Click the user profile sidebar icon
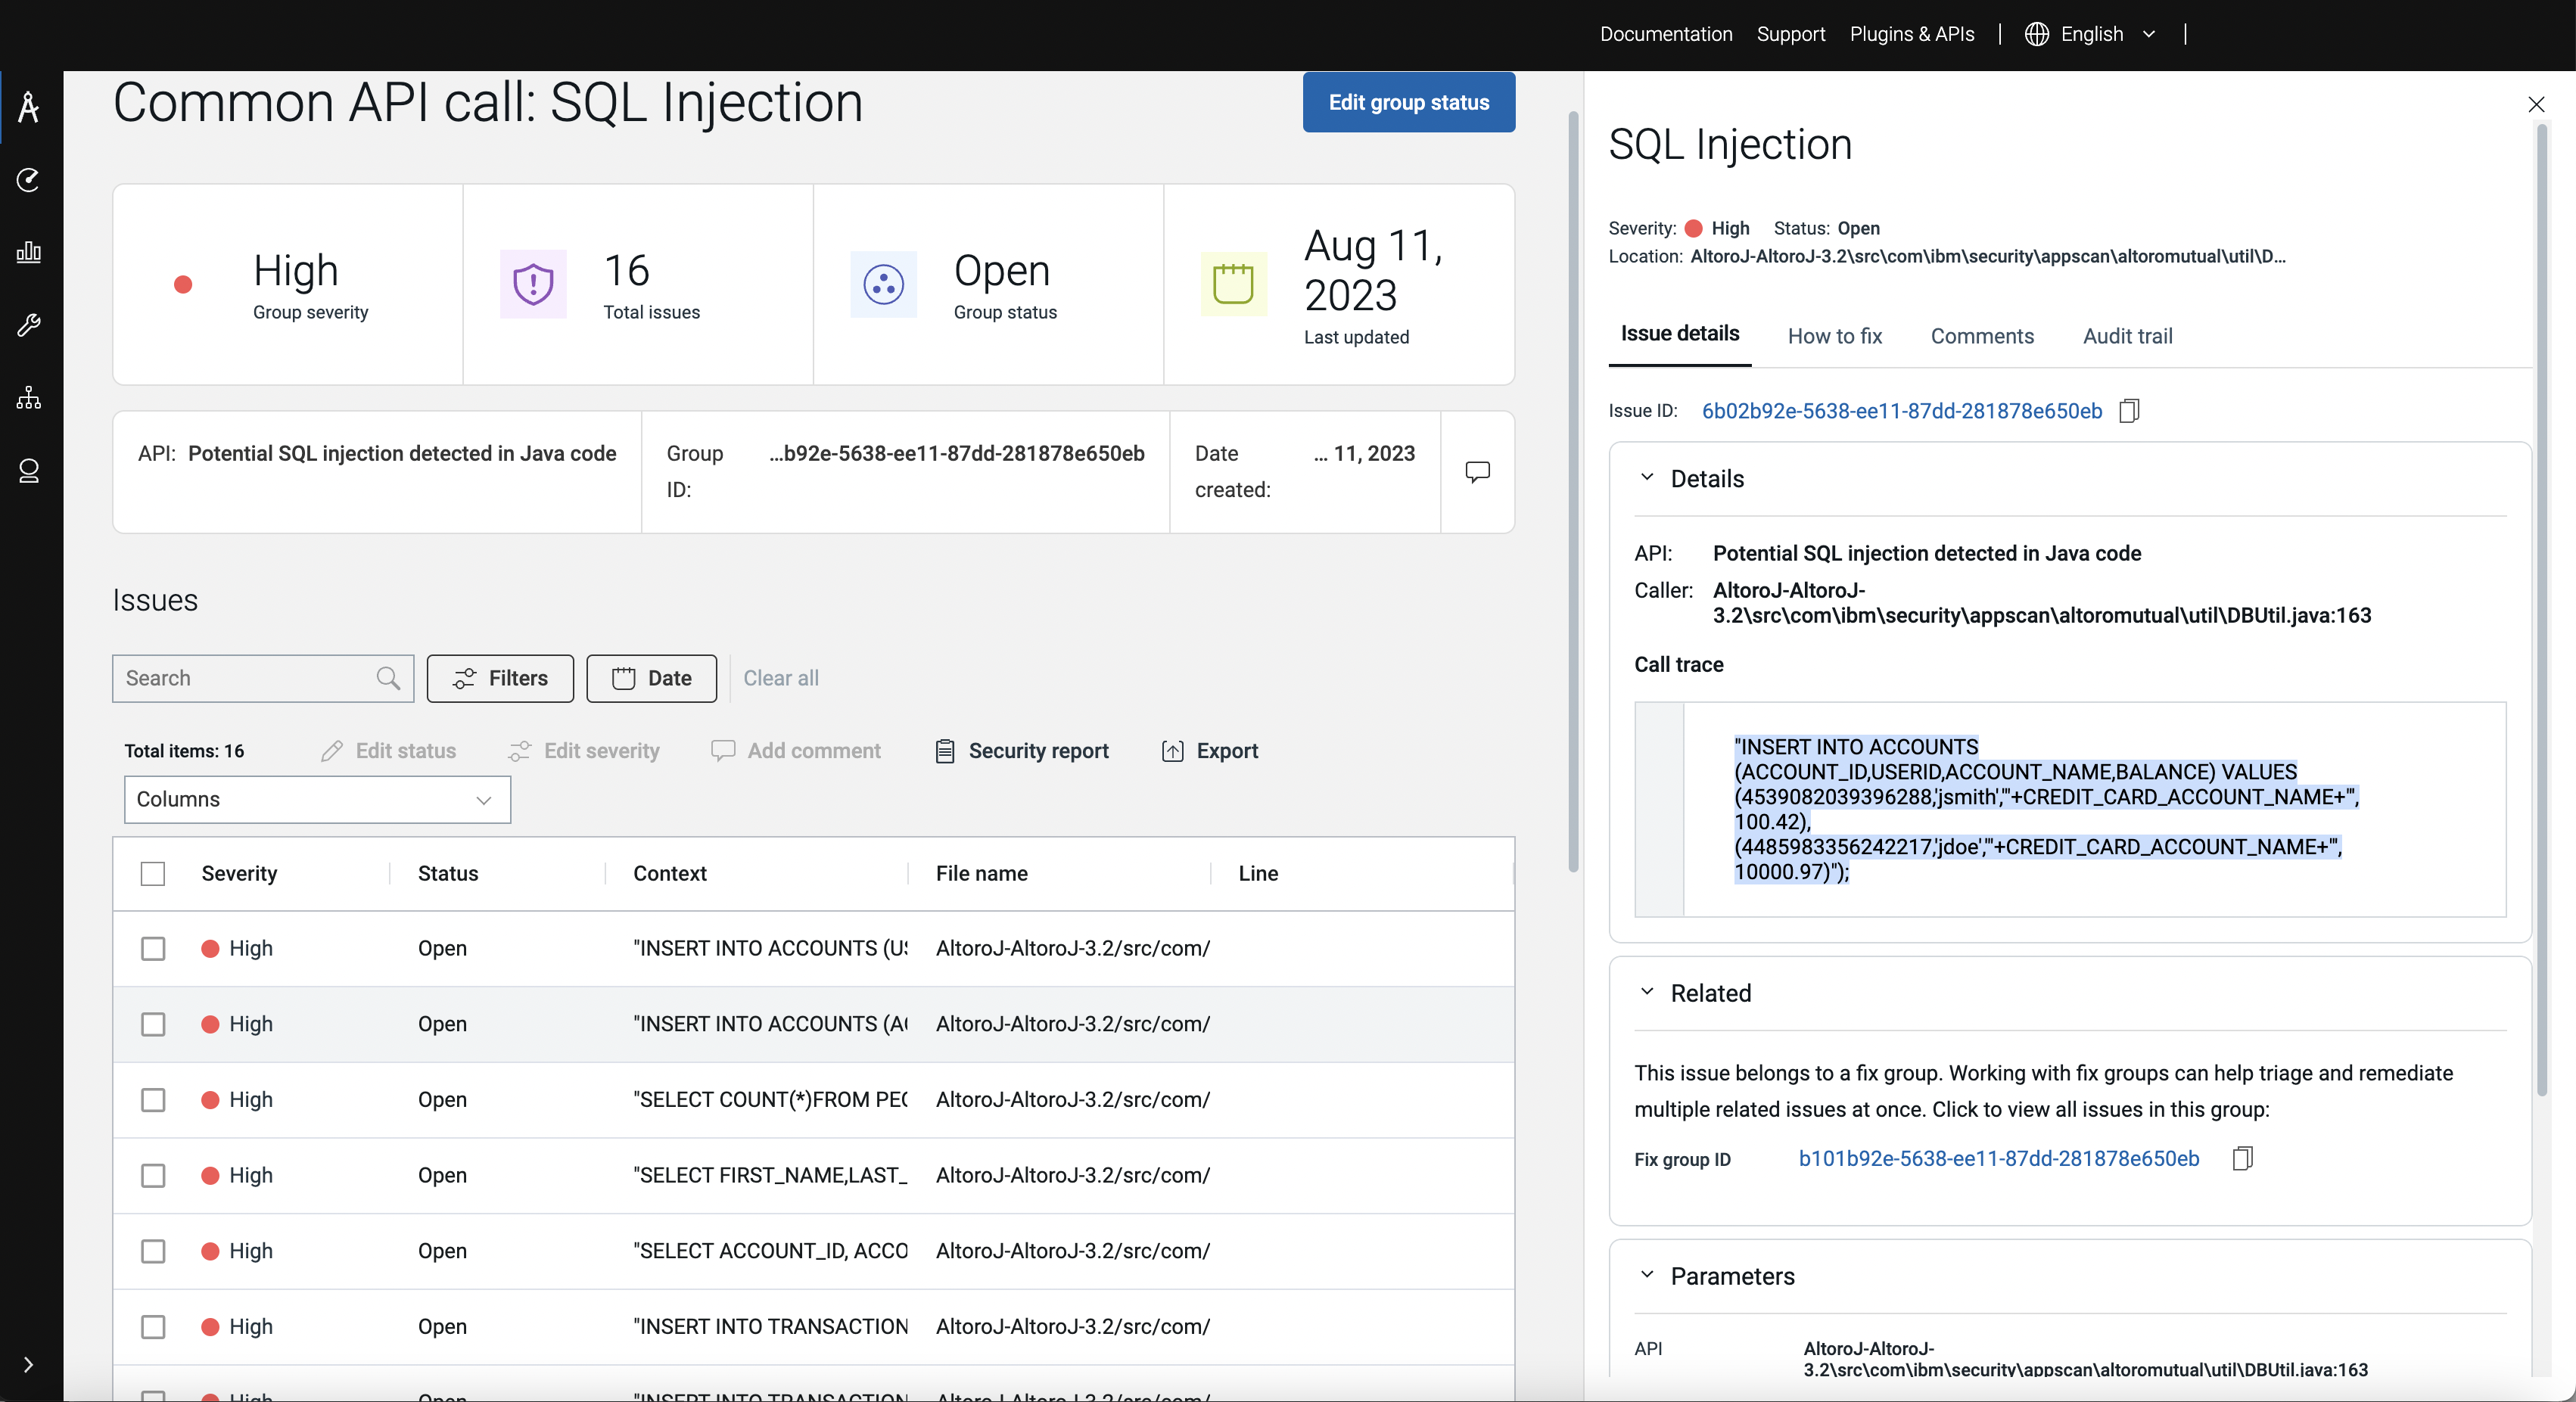This screenshot has width=2576, height=1402. pos(29,471)
